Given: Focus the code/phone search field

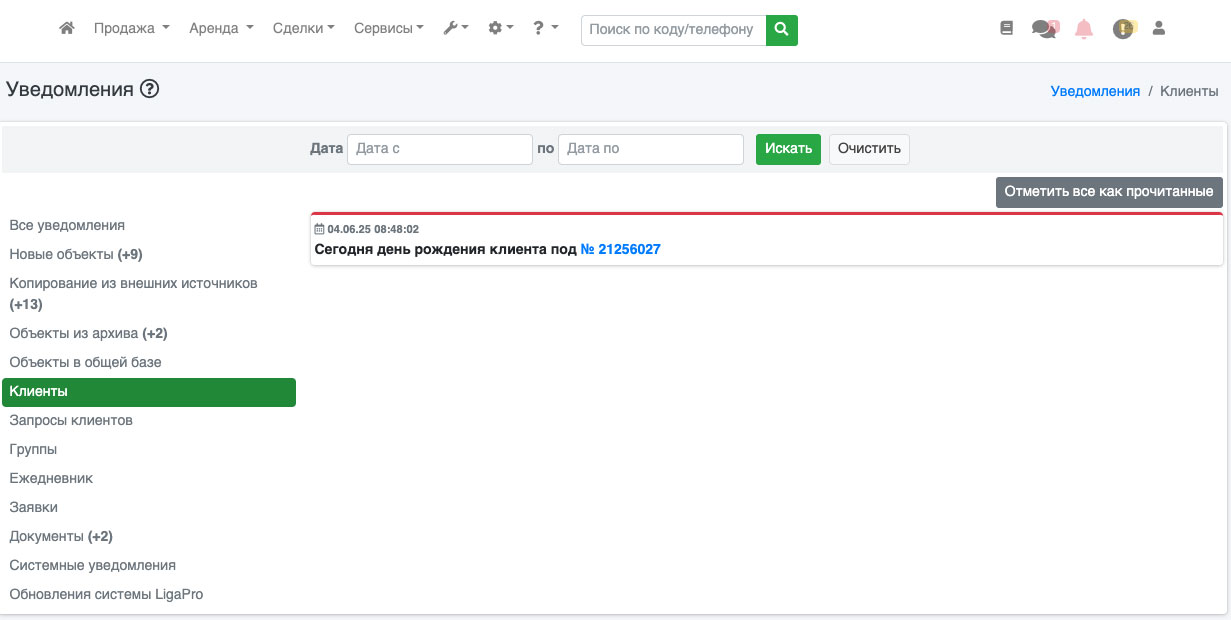Looking at the screenshot, I should [x=673, y=30].
